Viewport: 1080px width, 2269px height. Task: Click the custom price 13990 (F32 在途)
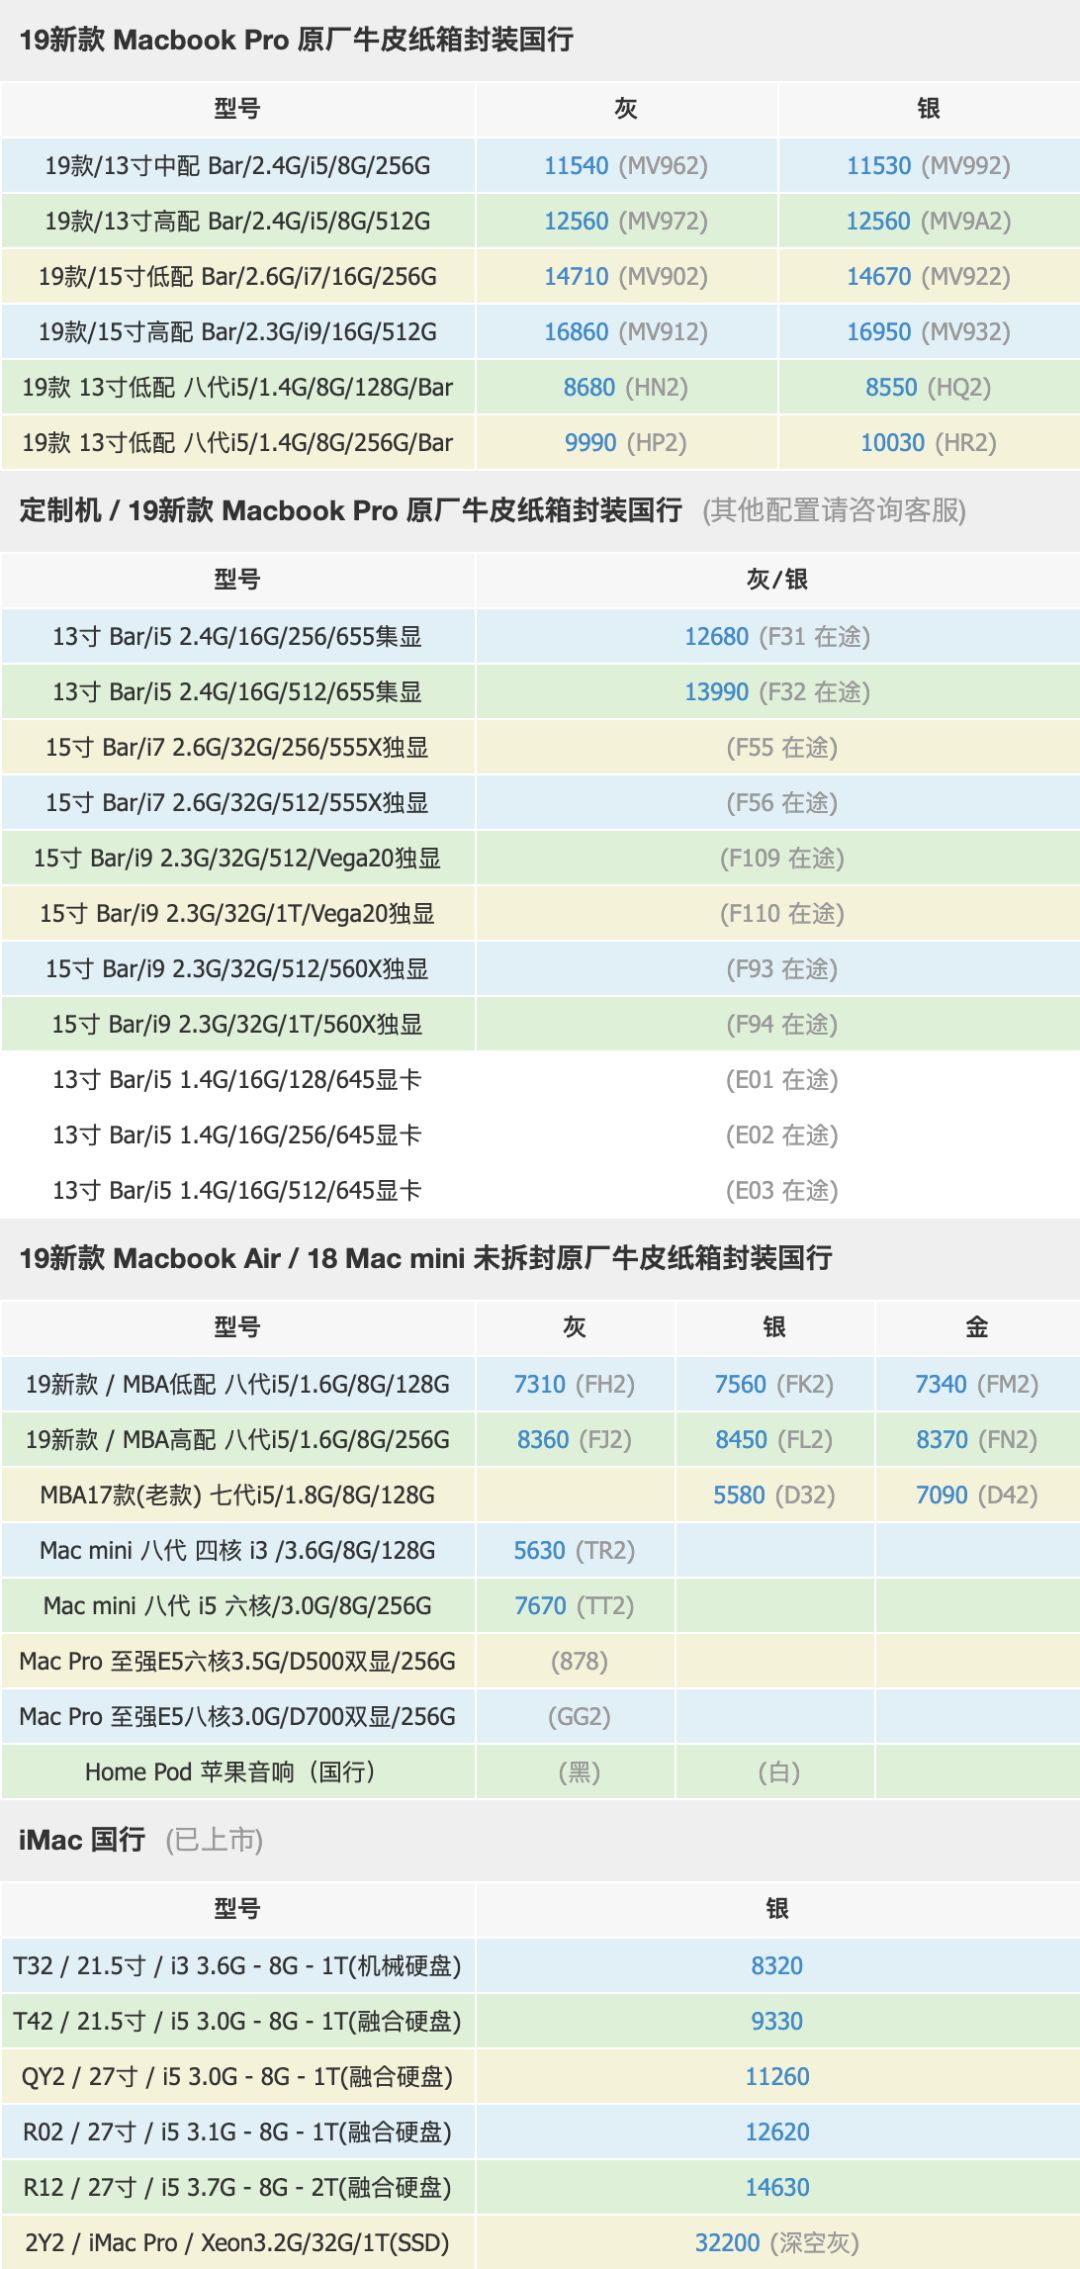777,692
